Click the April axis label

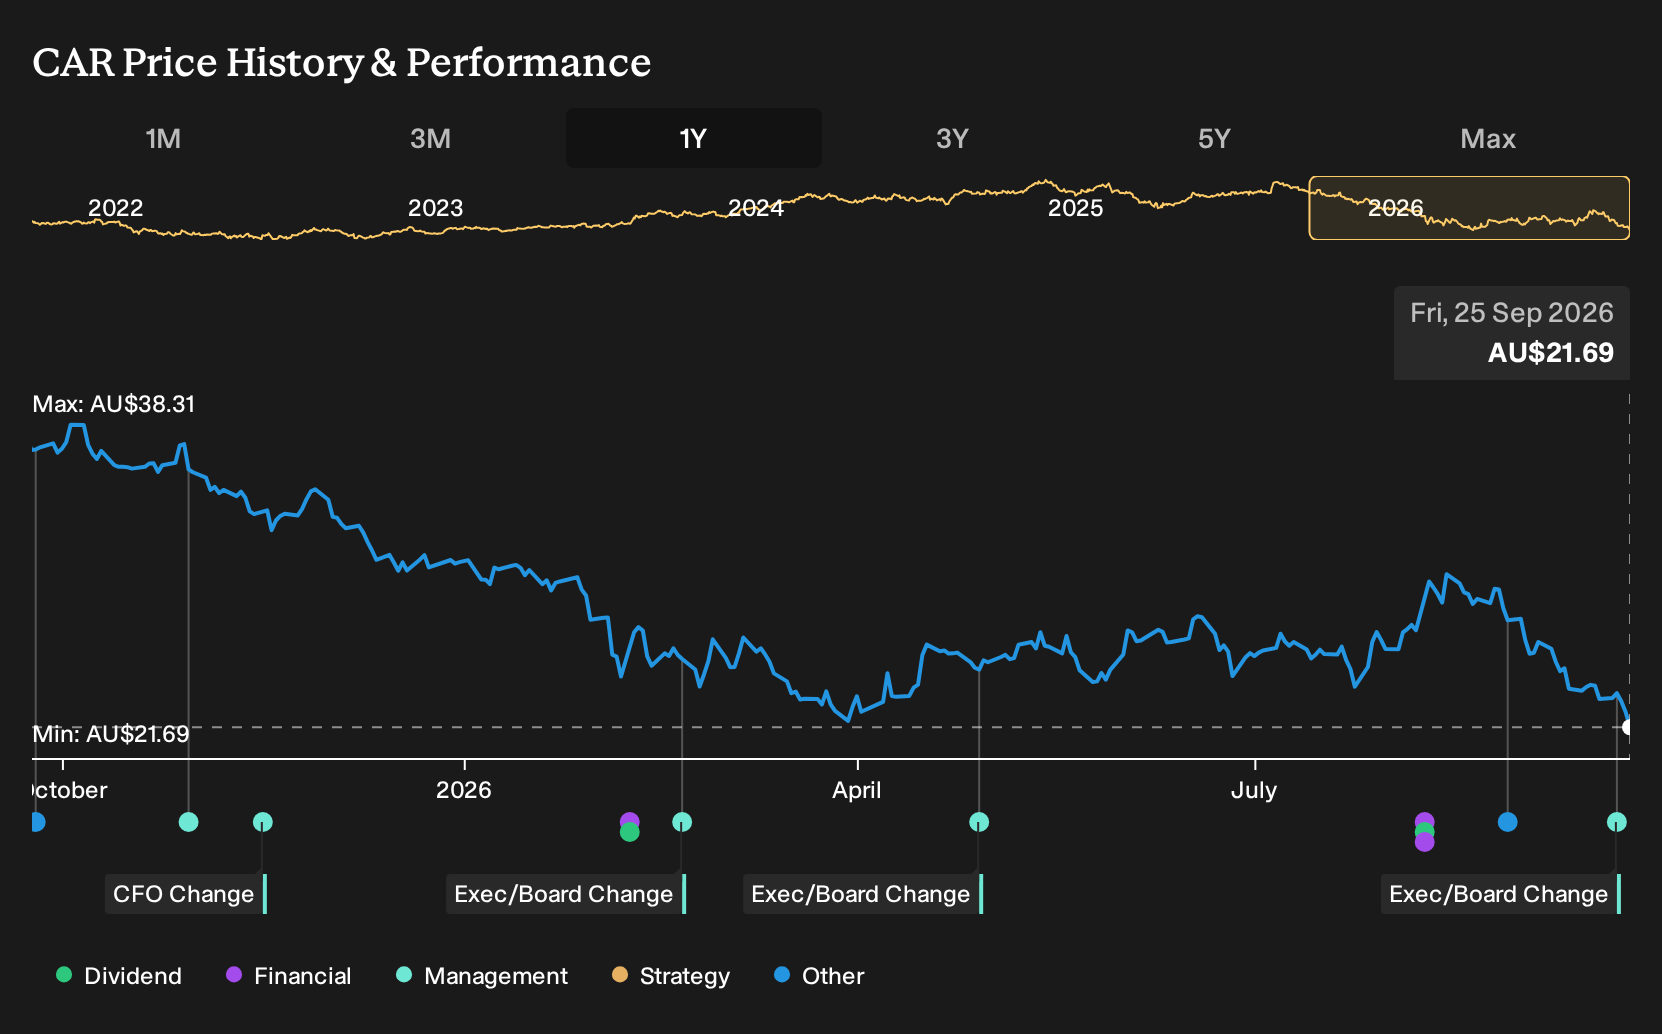click(x=857, y=790)
